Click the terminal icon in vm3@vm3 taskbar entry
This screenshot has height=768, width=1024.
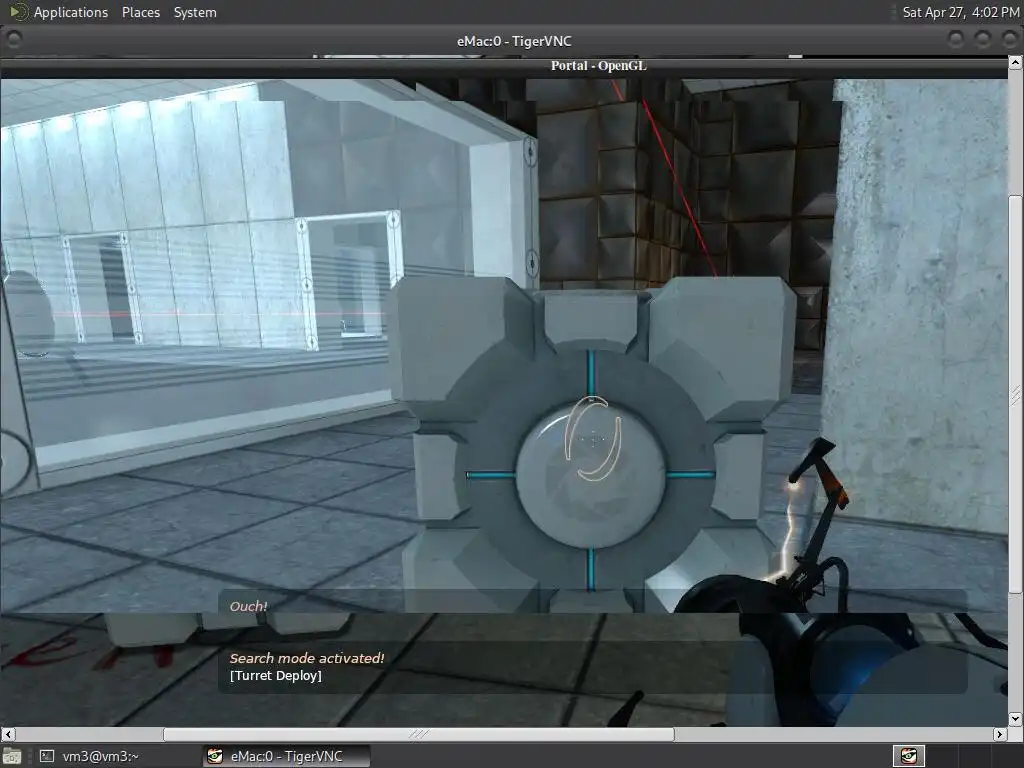47,756
